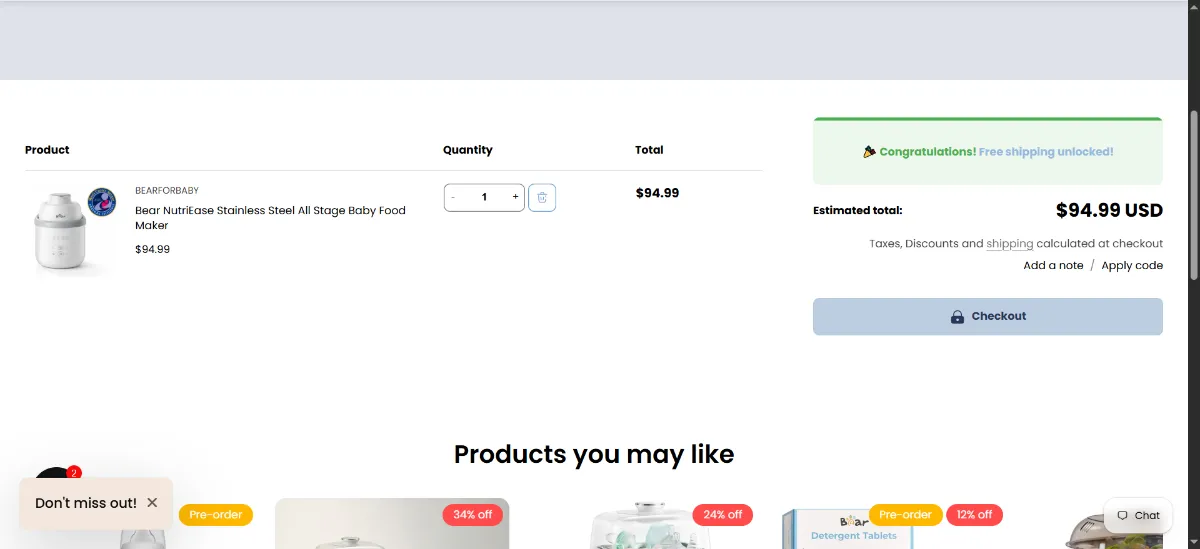Click the 12% off badge
The width and height of the screenshot is (1200, 549).
974,515
